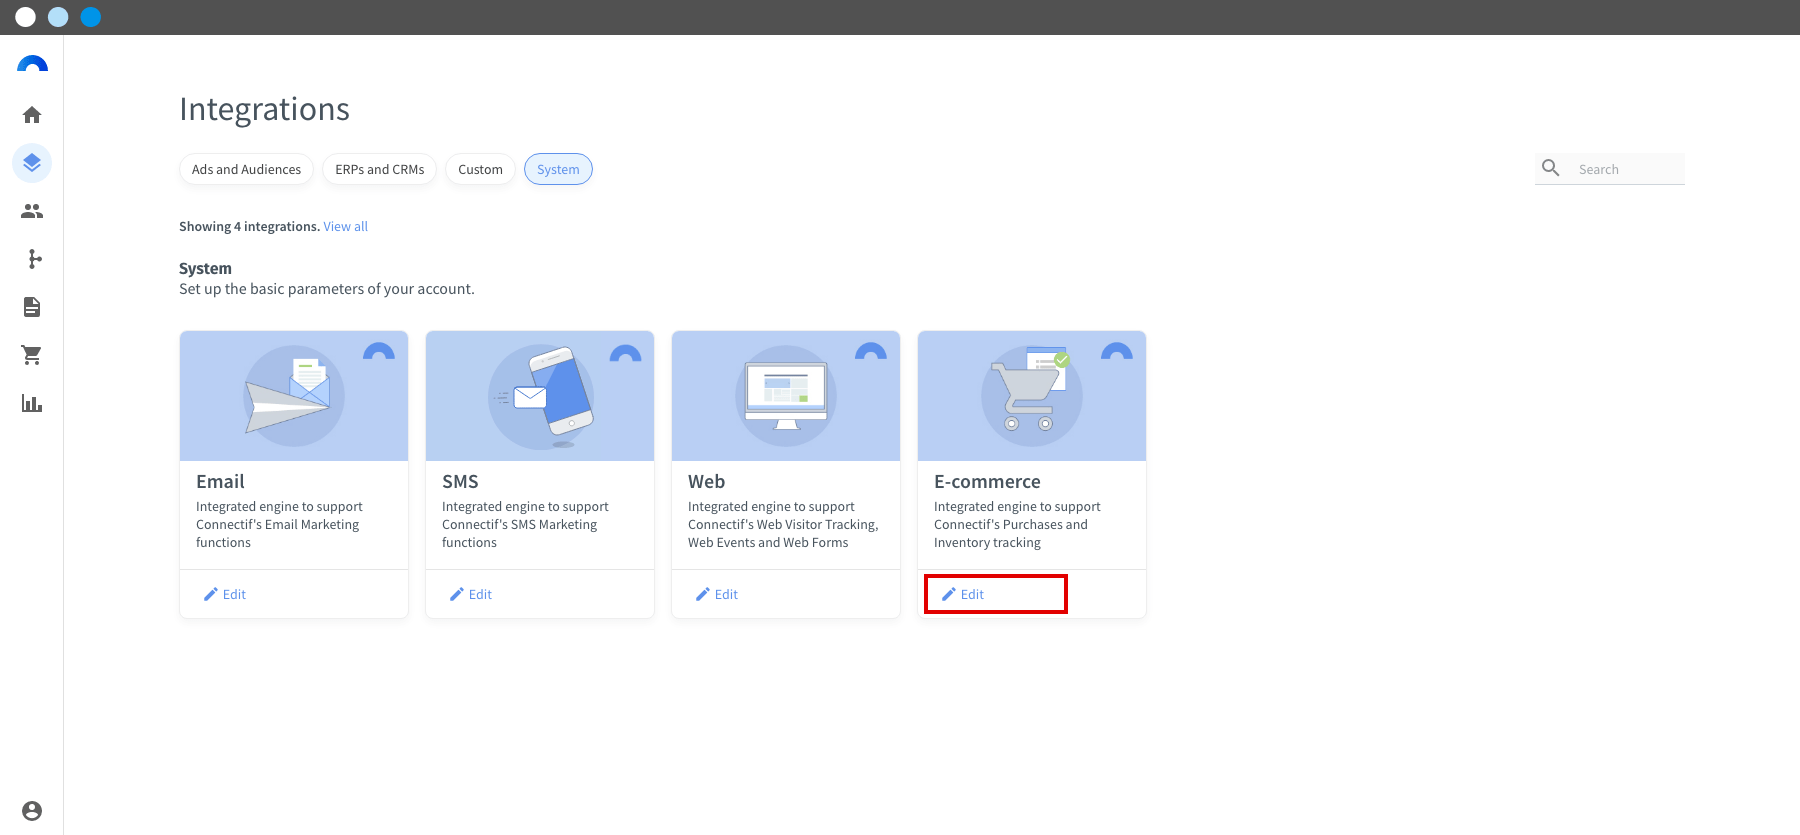The image size is (1800, 835).
Task: Click the System section heading
Action: coord(205,268)
